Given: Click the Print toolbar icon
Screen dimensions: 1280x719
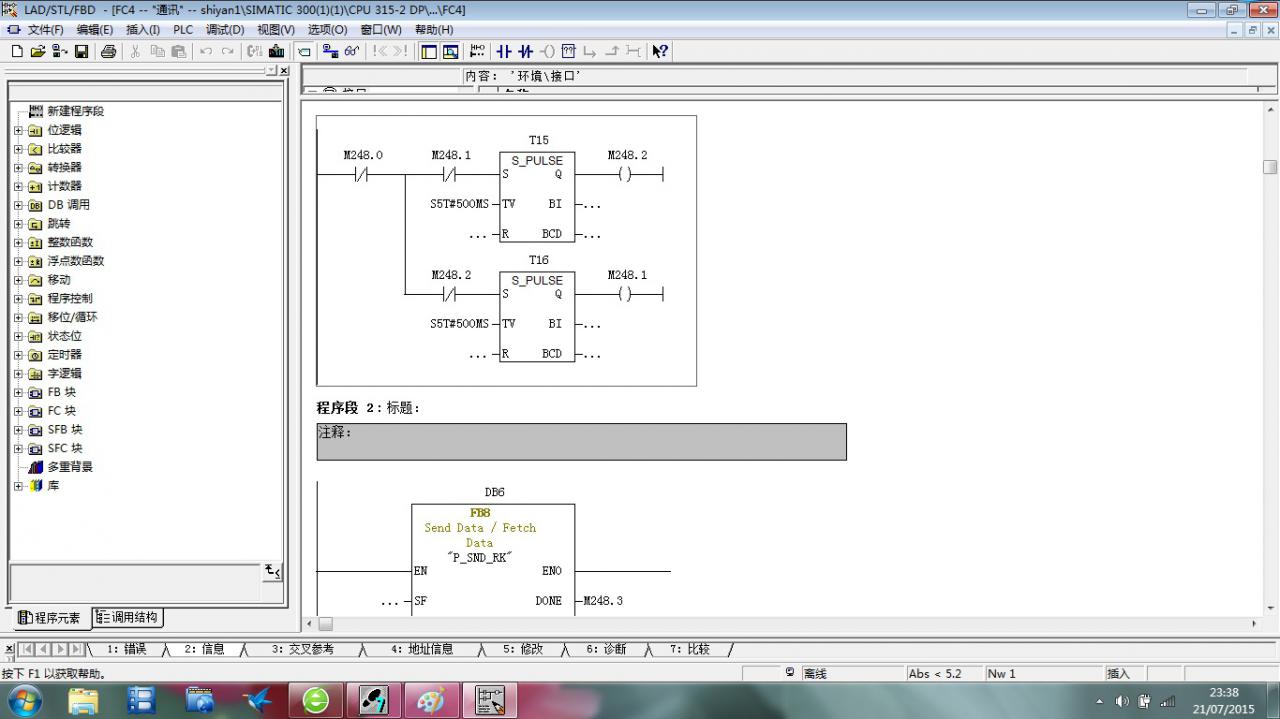Looking at the screenshot, I should click(108, 51).
